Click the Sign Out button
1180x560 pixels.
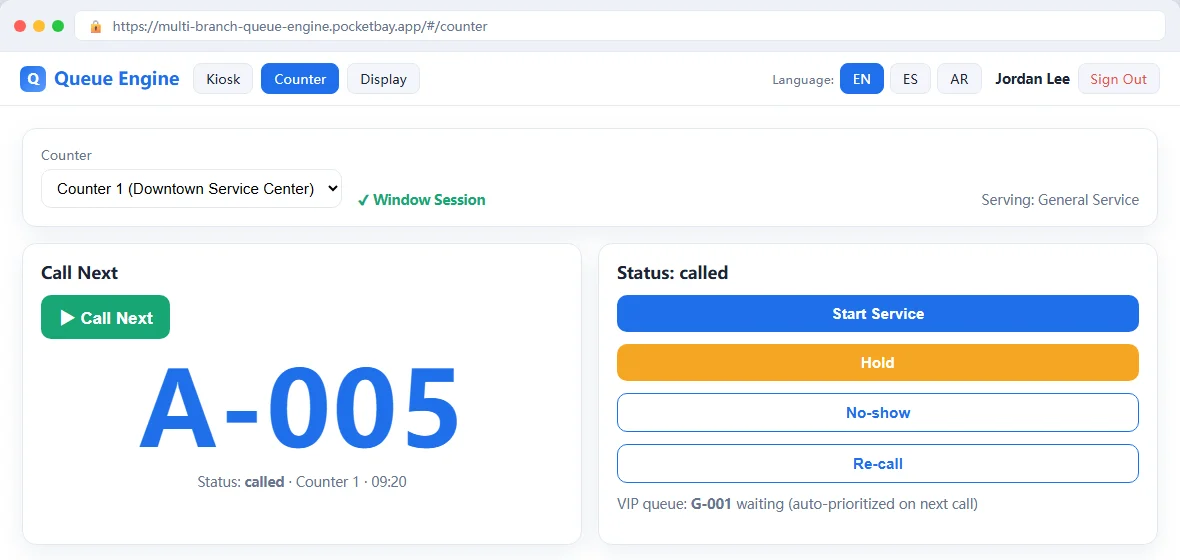pyautogui.click(x=1118, y=79)
